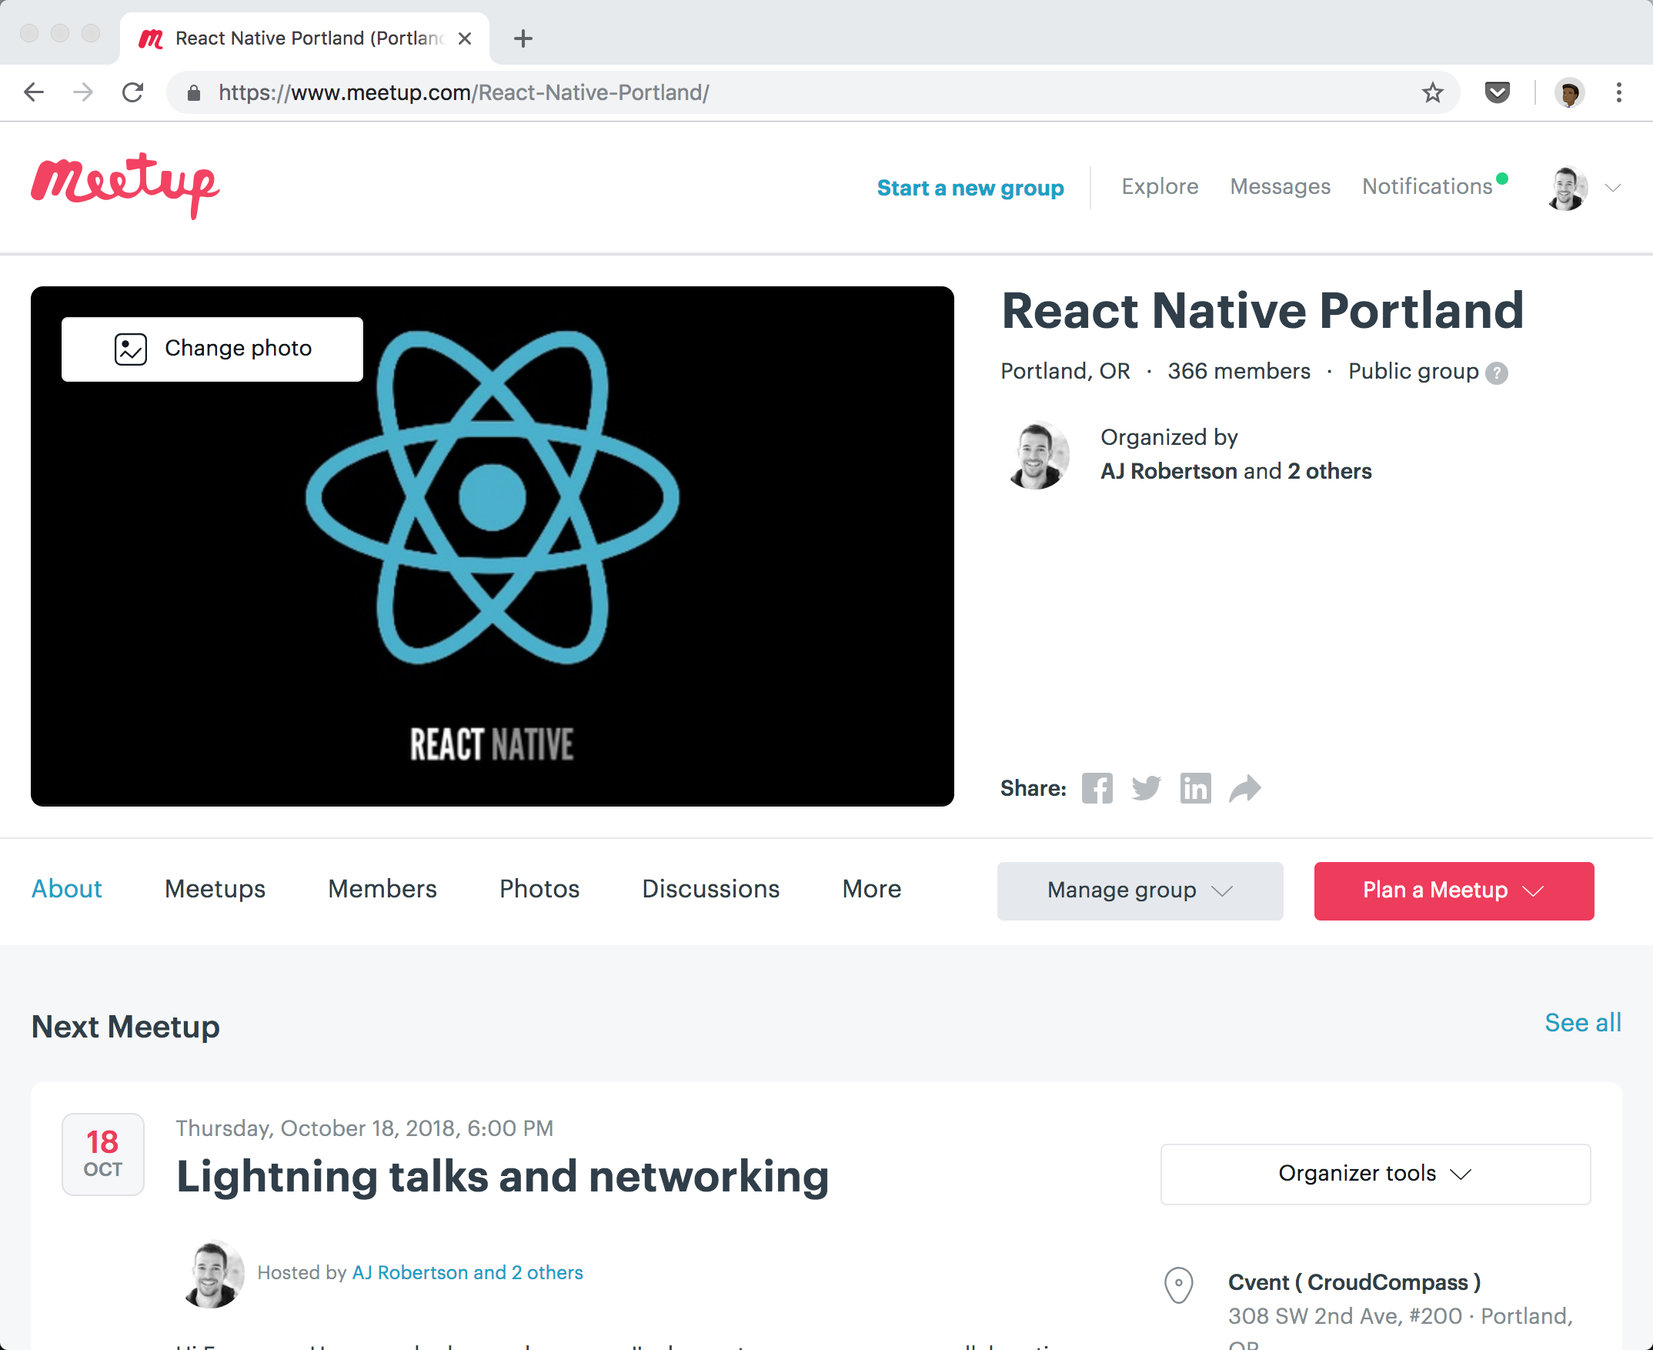
Task: Share group on LinkedIn
Action: point(1195,788)
